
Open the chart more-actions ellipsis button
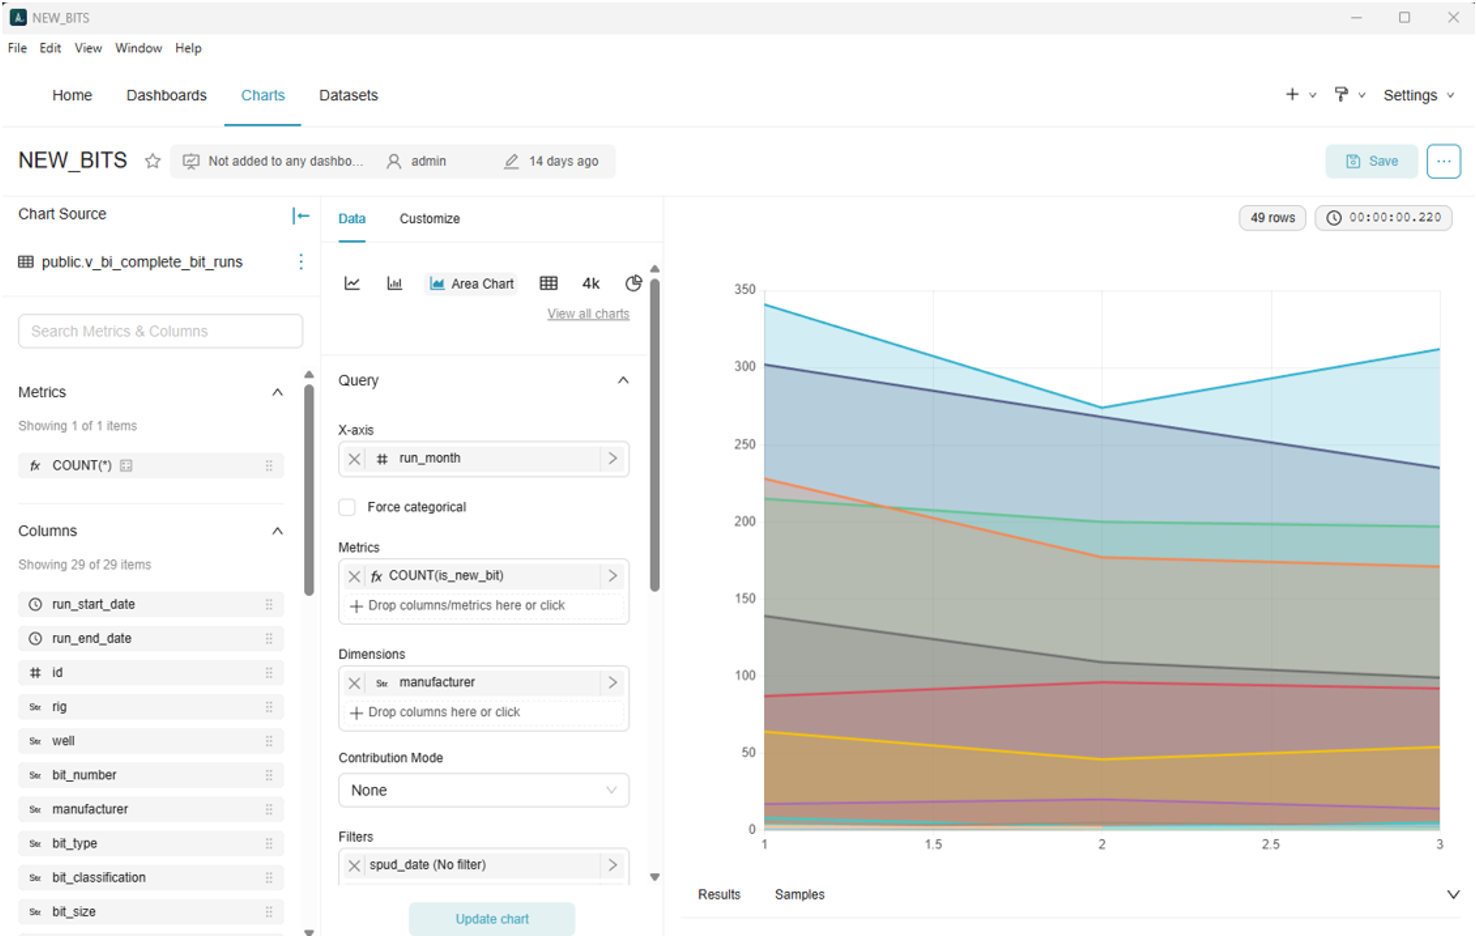click(1444, 161)
